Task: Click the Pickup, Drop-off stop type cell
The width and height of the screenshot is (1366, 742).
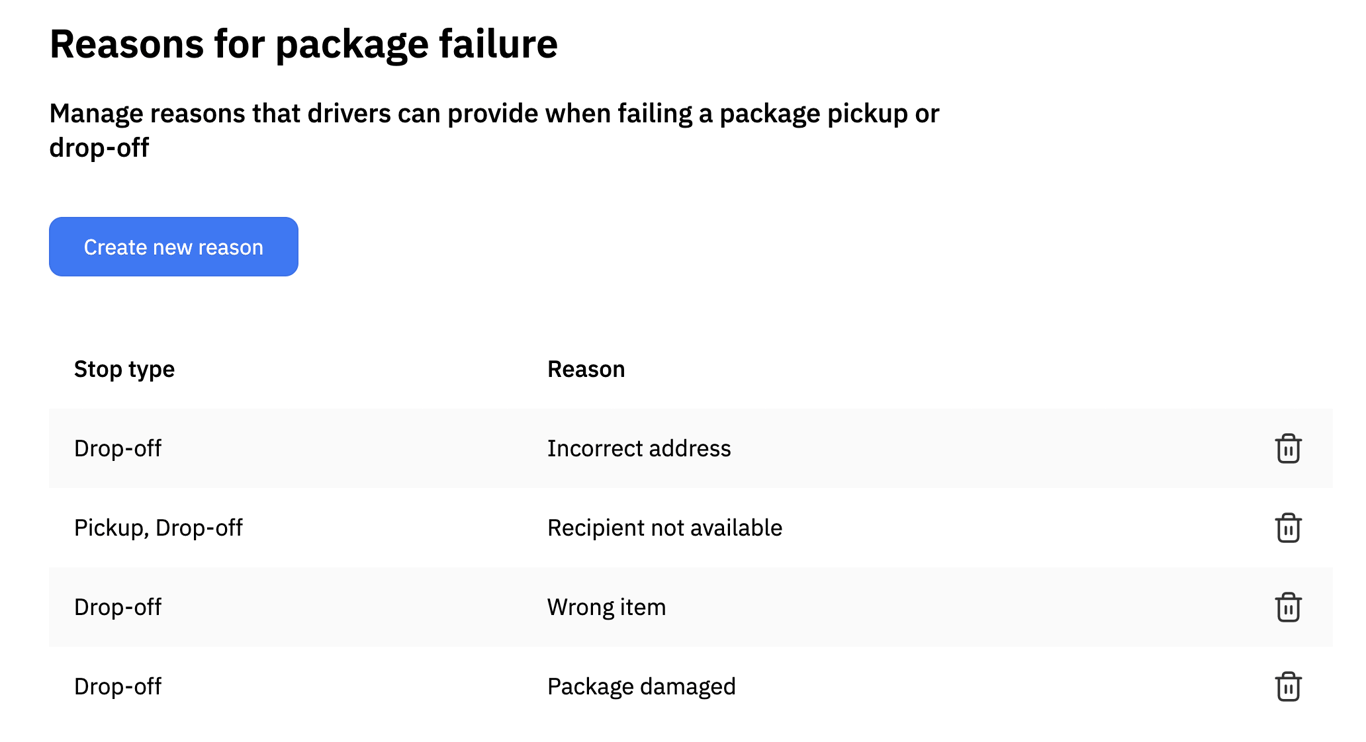Action: [x=158, y=527]
